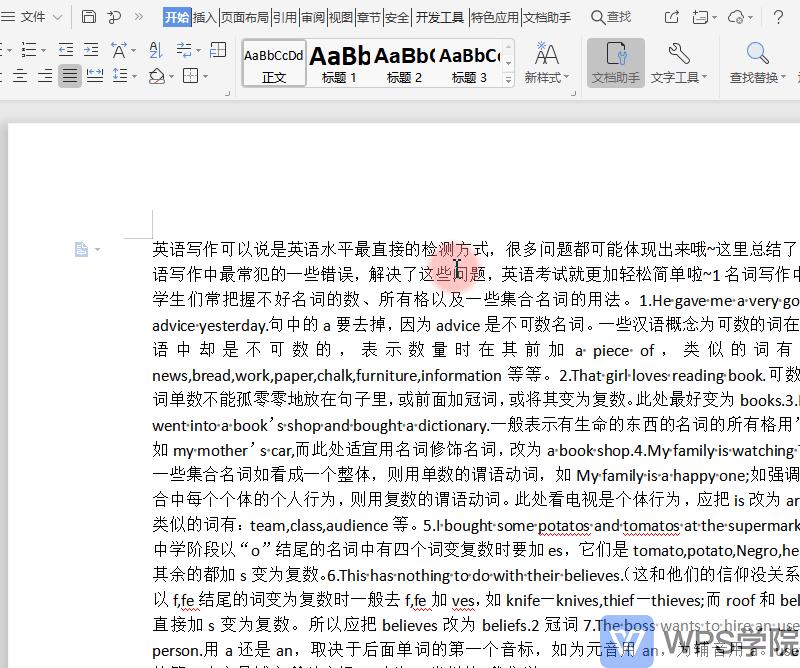800x668 pixels.
Task: Click the A-Z sort icon
Action: click(x=155, y=48)
